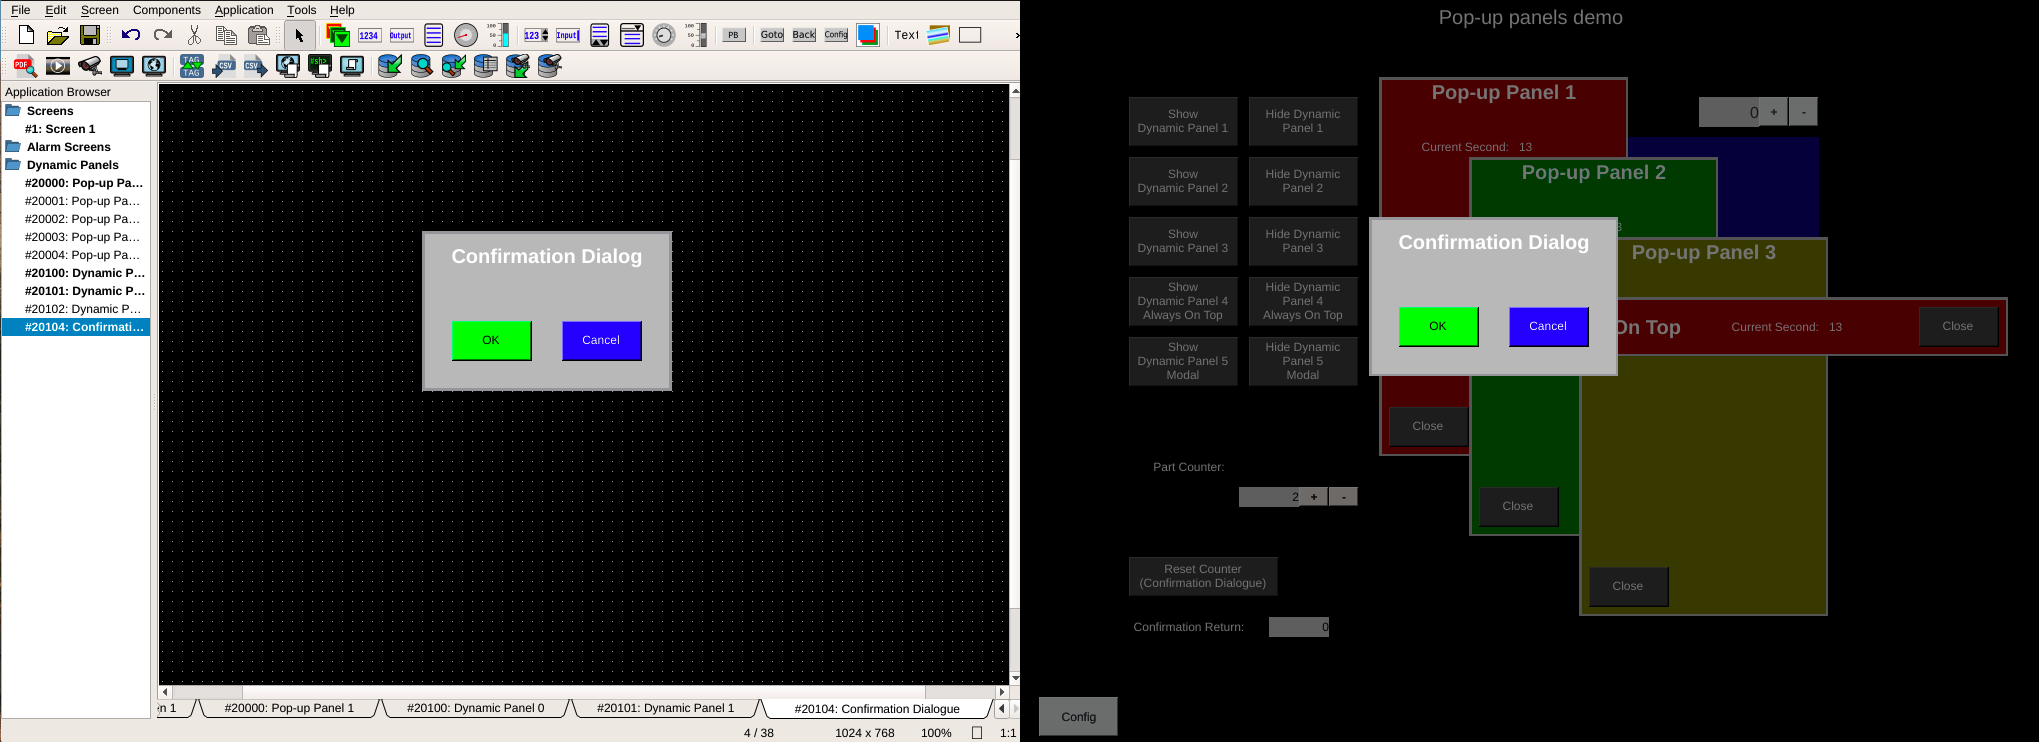
Task: Increment Part Counter with the plus button
Action: (1314, 497)
